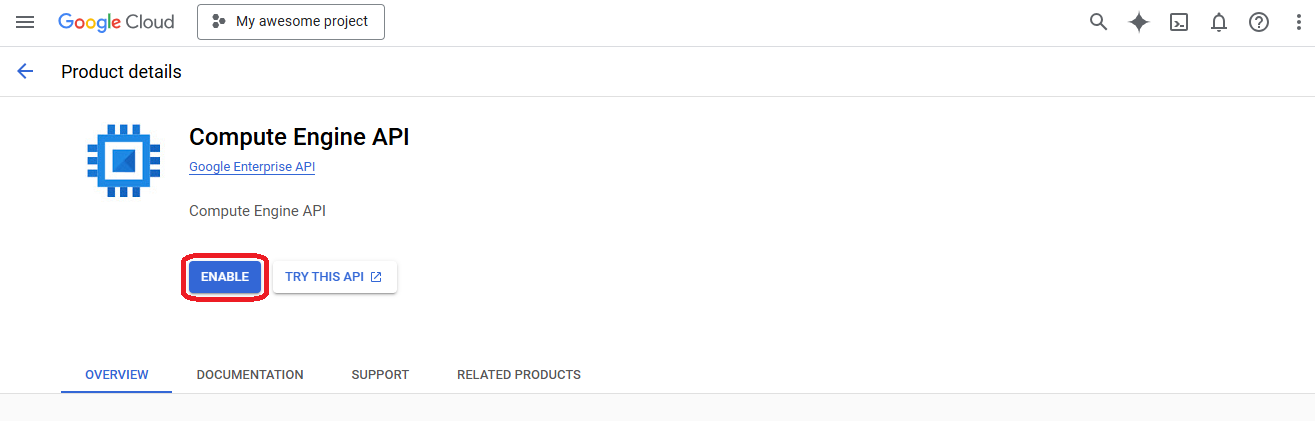This screenshot has height=421, width=1315.
Task: Open the search magnifier icon
Action: (1098, 22)
